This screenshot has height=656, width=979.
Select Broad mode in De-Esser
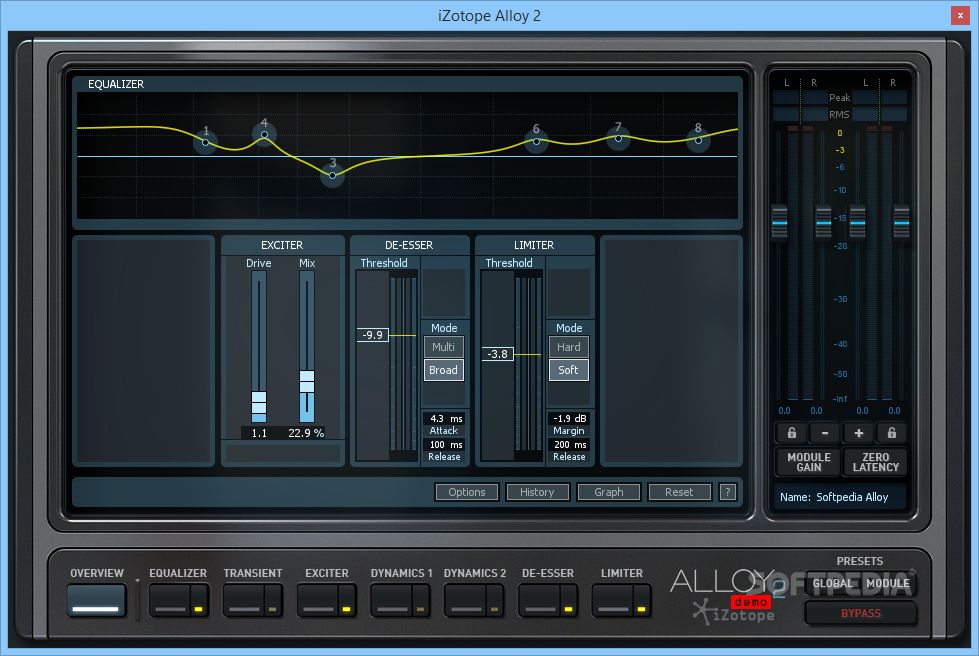[443, 370]
